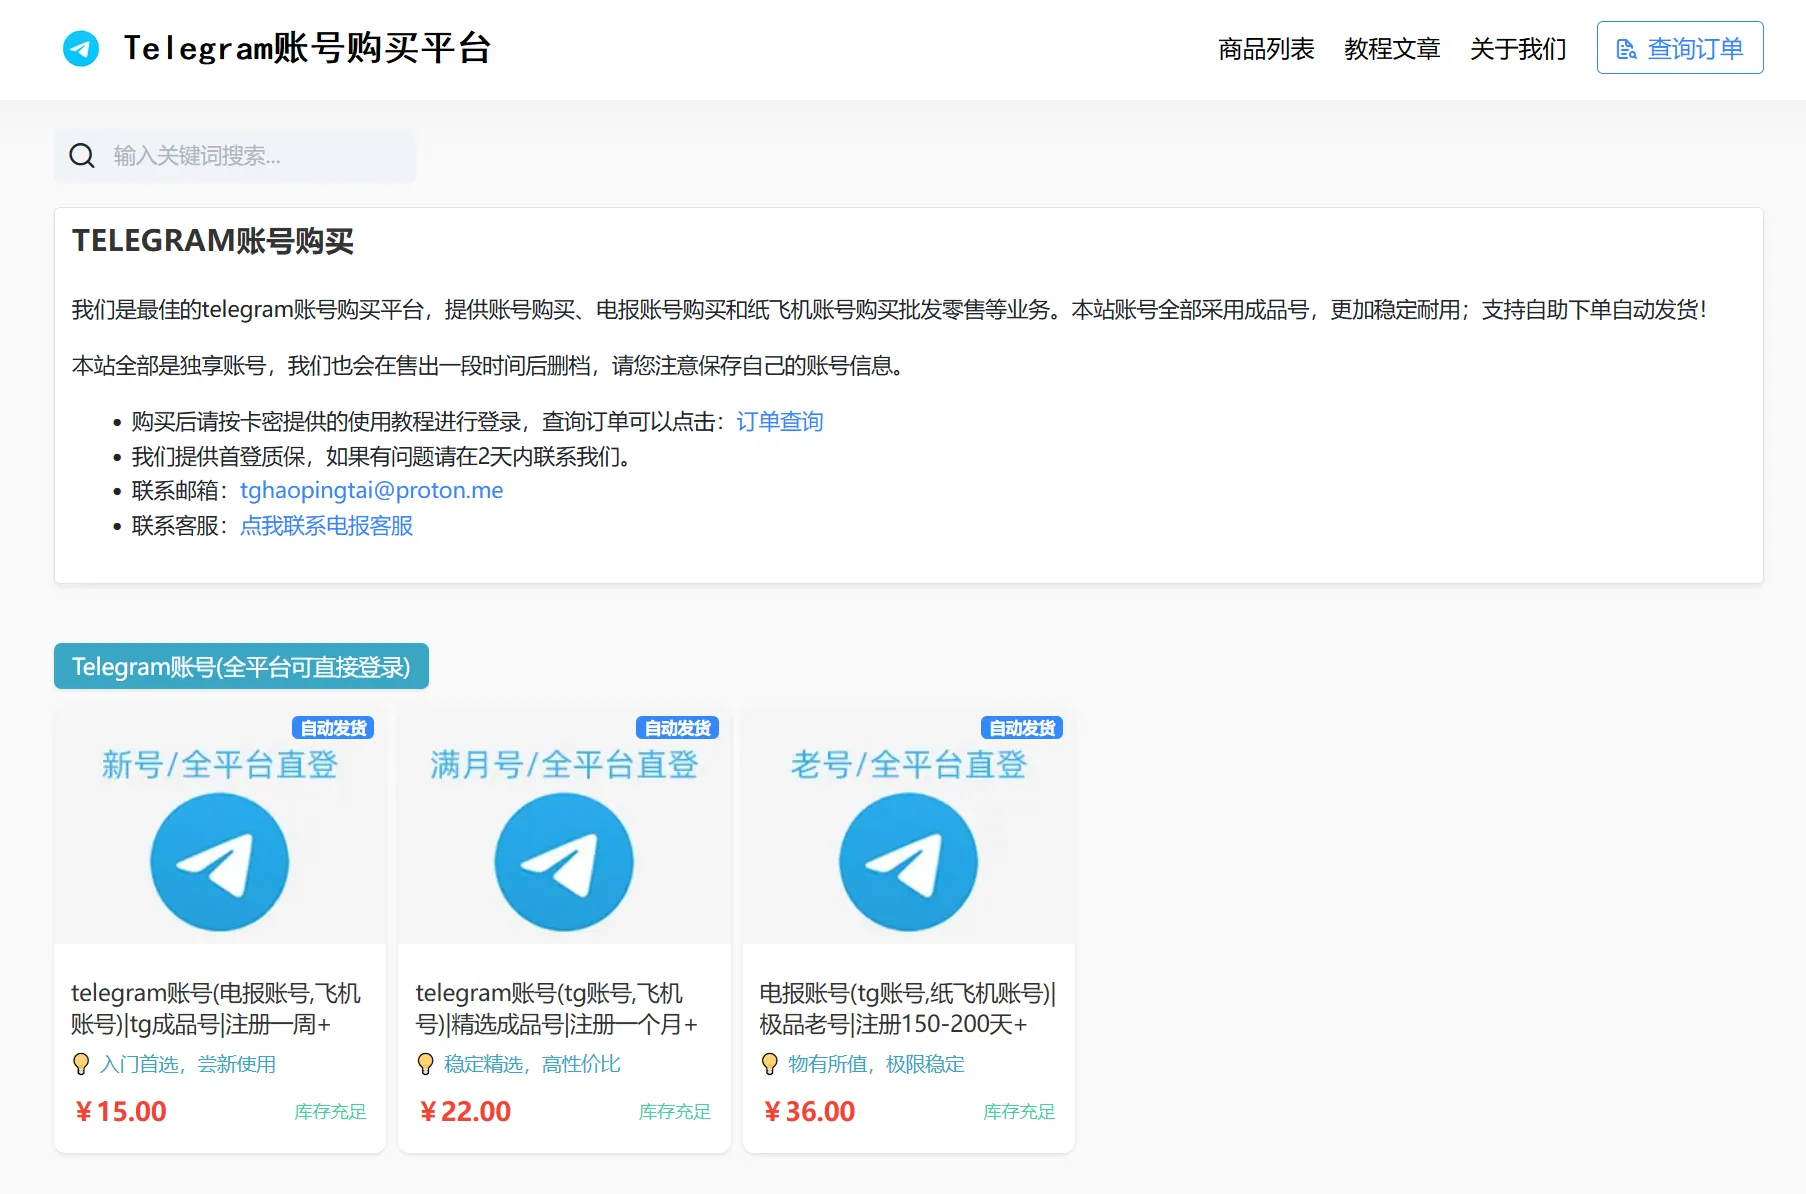1806x1194 pixels.
Task: Click the lightbulb icon beside 入门首选
Action: pyautogui.click(x=81, y=1064)
